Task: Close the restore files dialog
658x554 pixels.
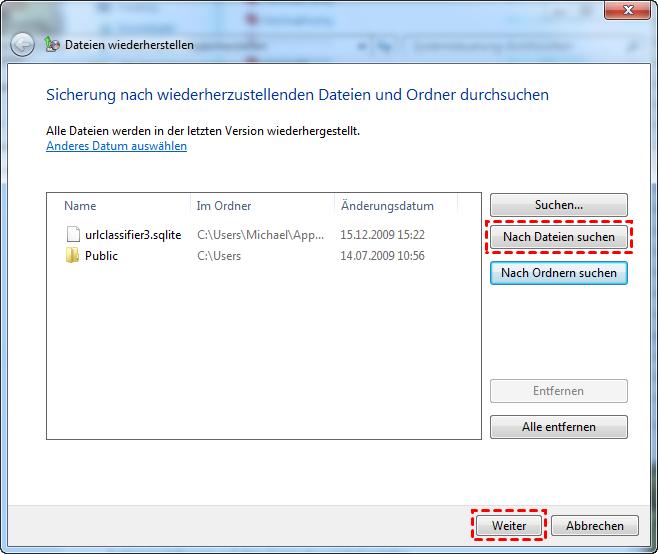Action: [627, 10]
